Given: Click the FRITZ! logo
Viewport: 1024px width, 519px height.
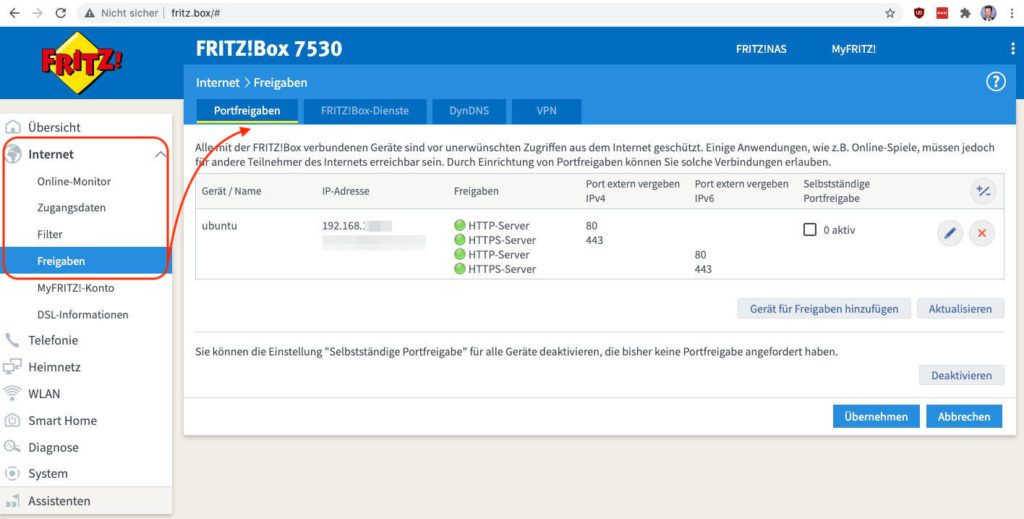Looking at the screenshot, I should [81, 63].
